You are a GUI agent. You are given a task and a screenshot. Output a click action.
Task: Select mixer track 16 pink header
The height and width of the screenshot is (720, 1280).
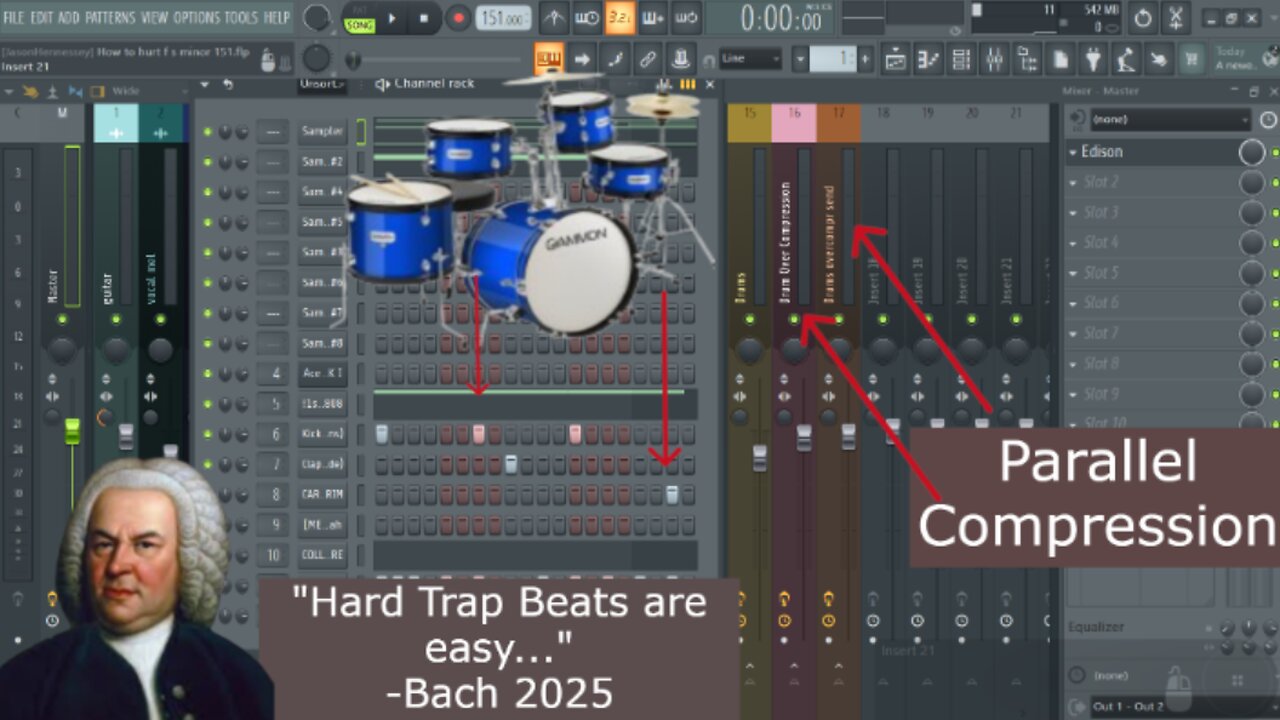tap(794, 123)
